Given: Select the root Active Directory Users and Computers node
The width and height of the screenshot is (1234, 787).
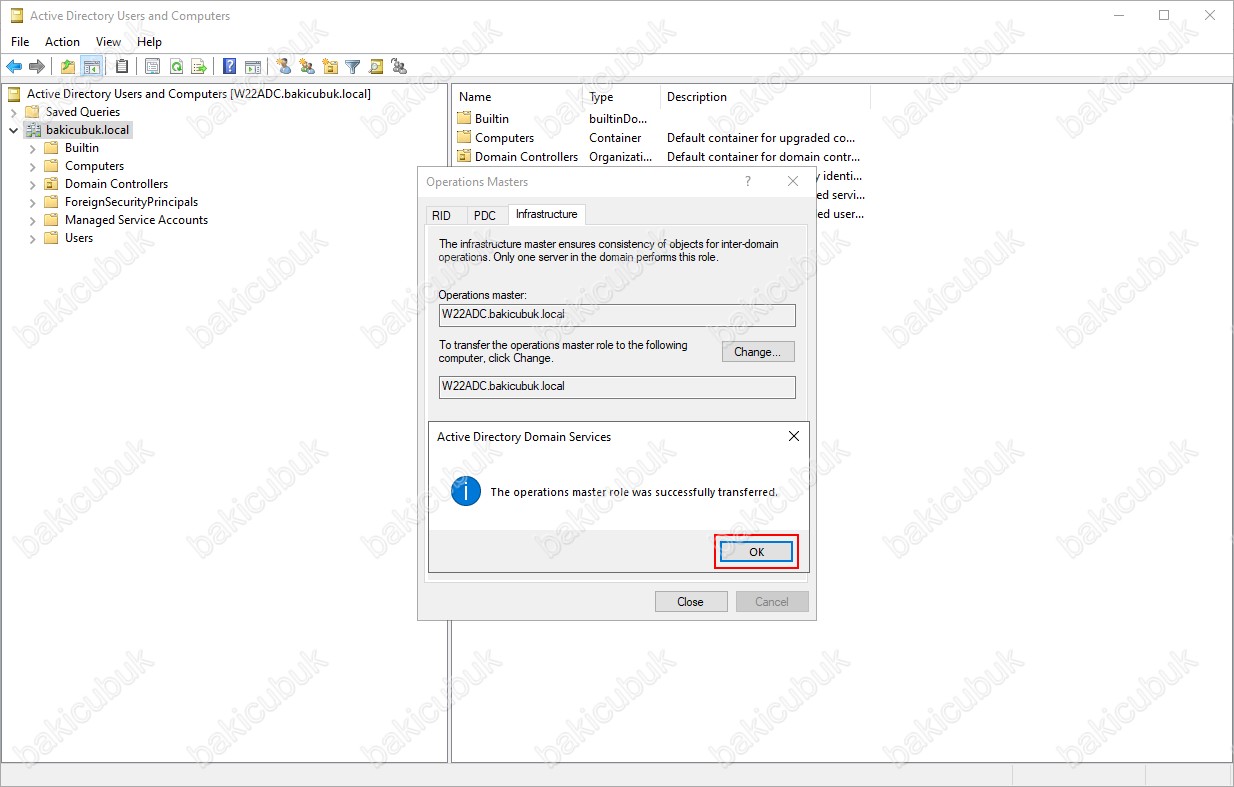Looking at the screenshot, I should [198, 94].
